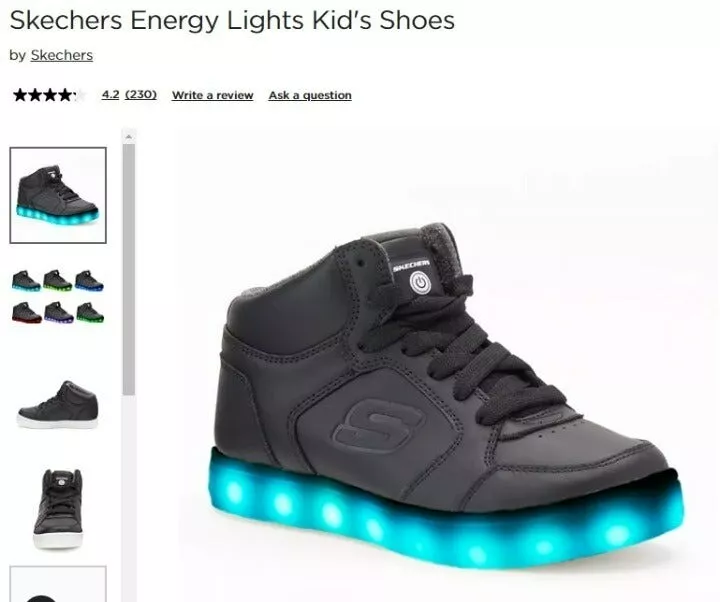Select the first teal-sole shoe thumbnail
This screenshot has height=602, width=720.
coord(58,195)
